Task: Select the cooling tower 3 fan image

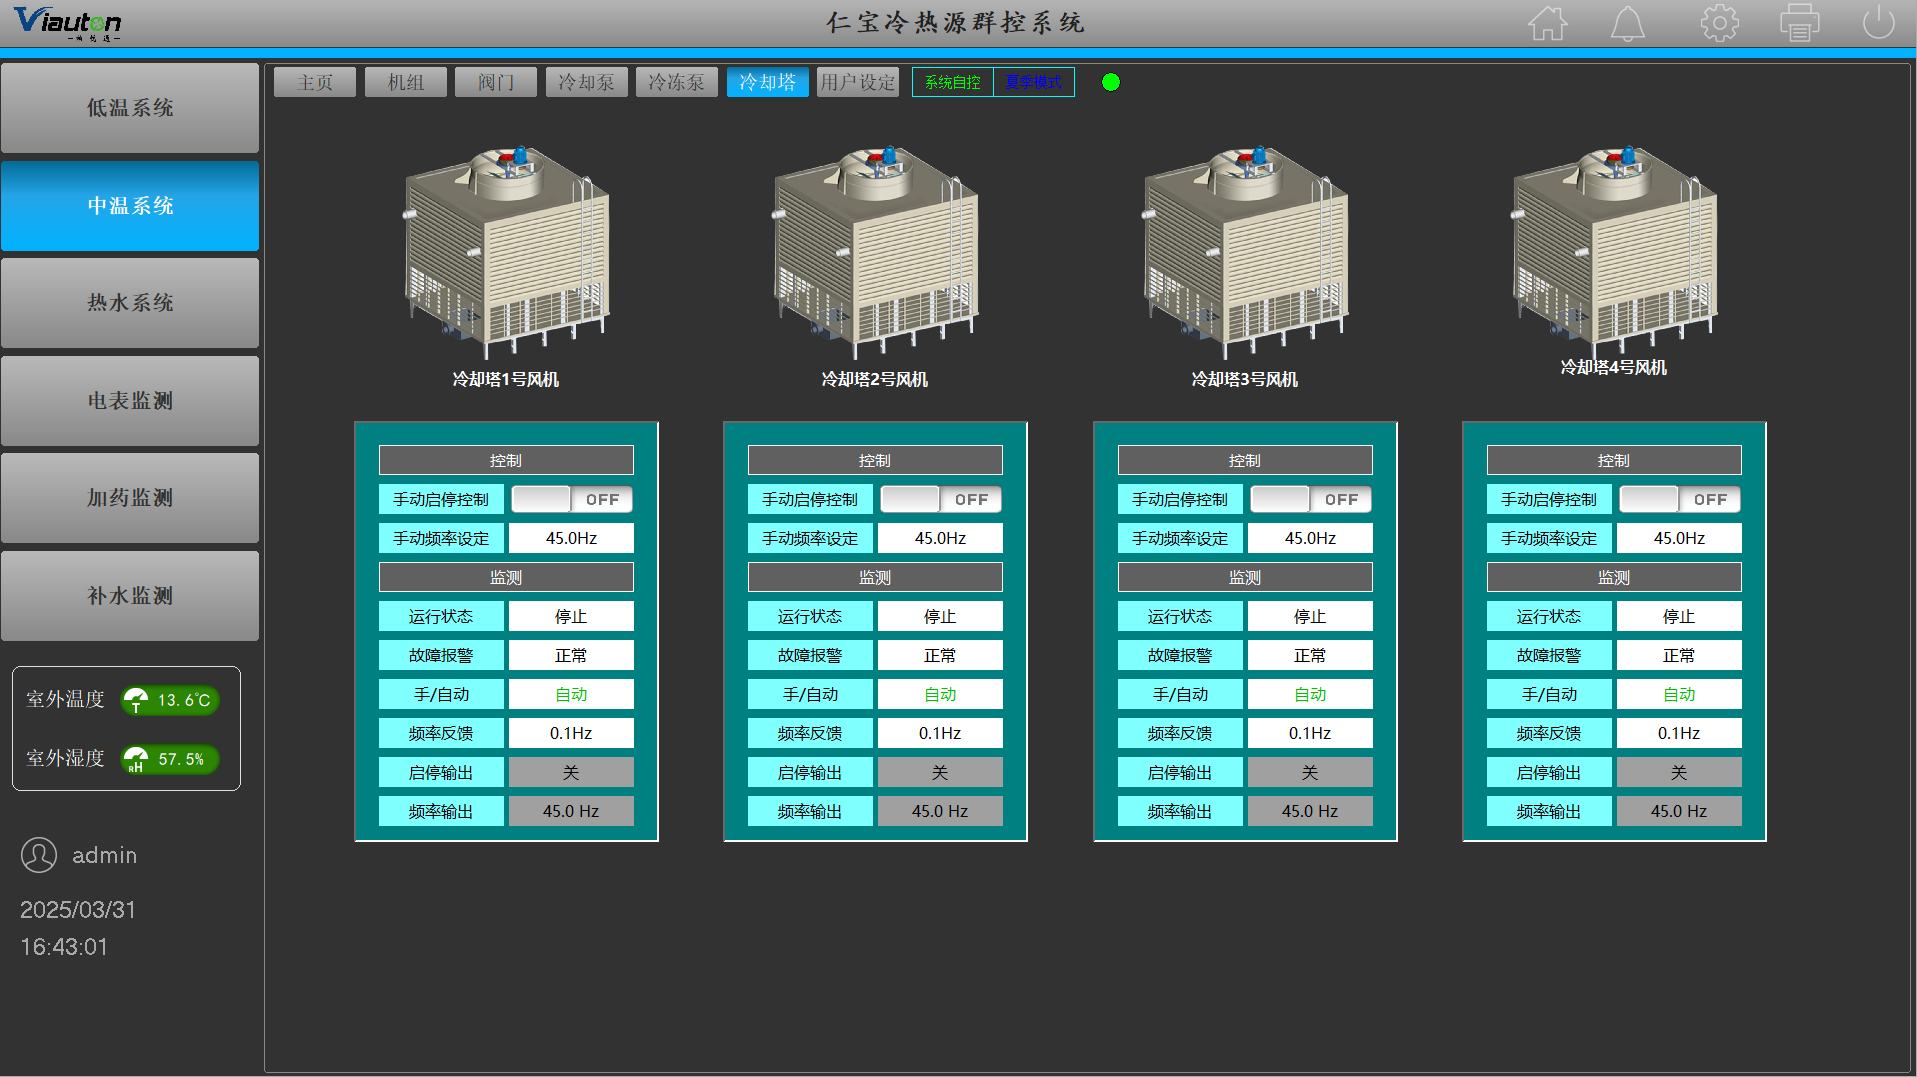Action: tap(1245, 250)
